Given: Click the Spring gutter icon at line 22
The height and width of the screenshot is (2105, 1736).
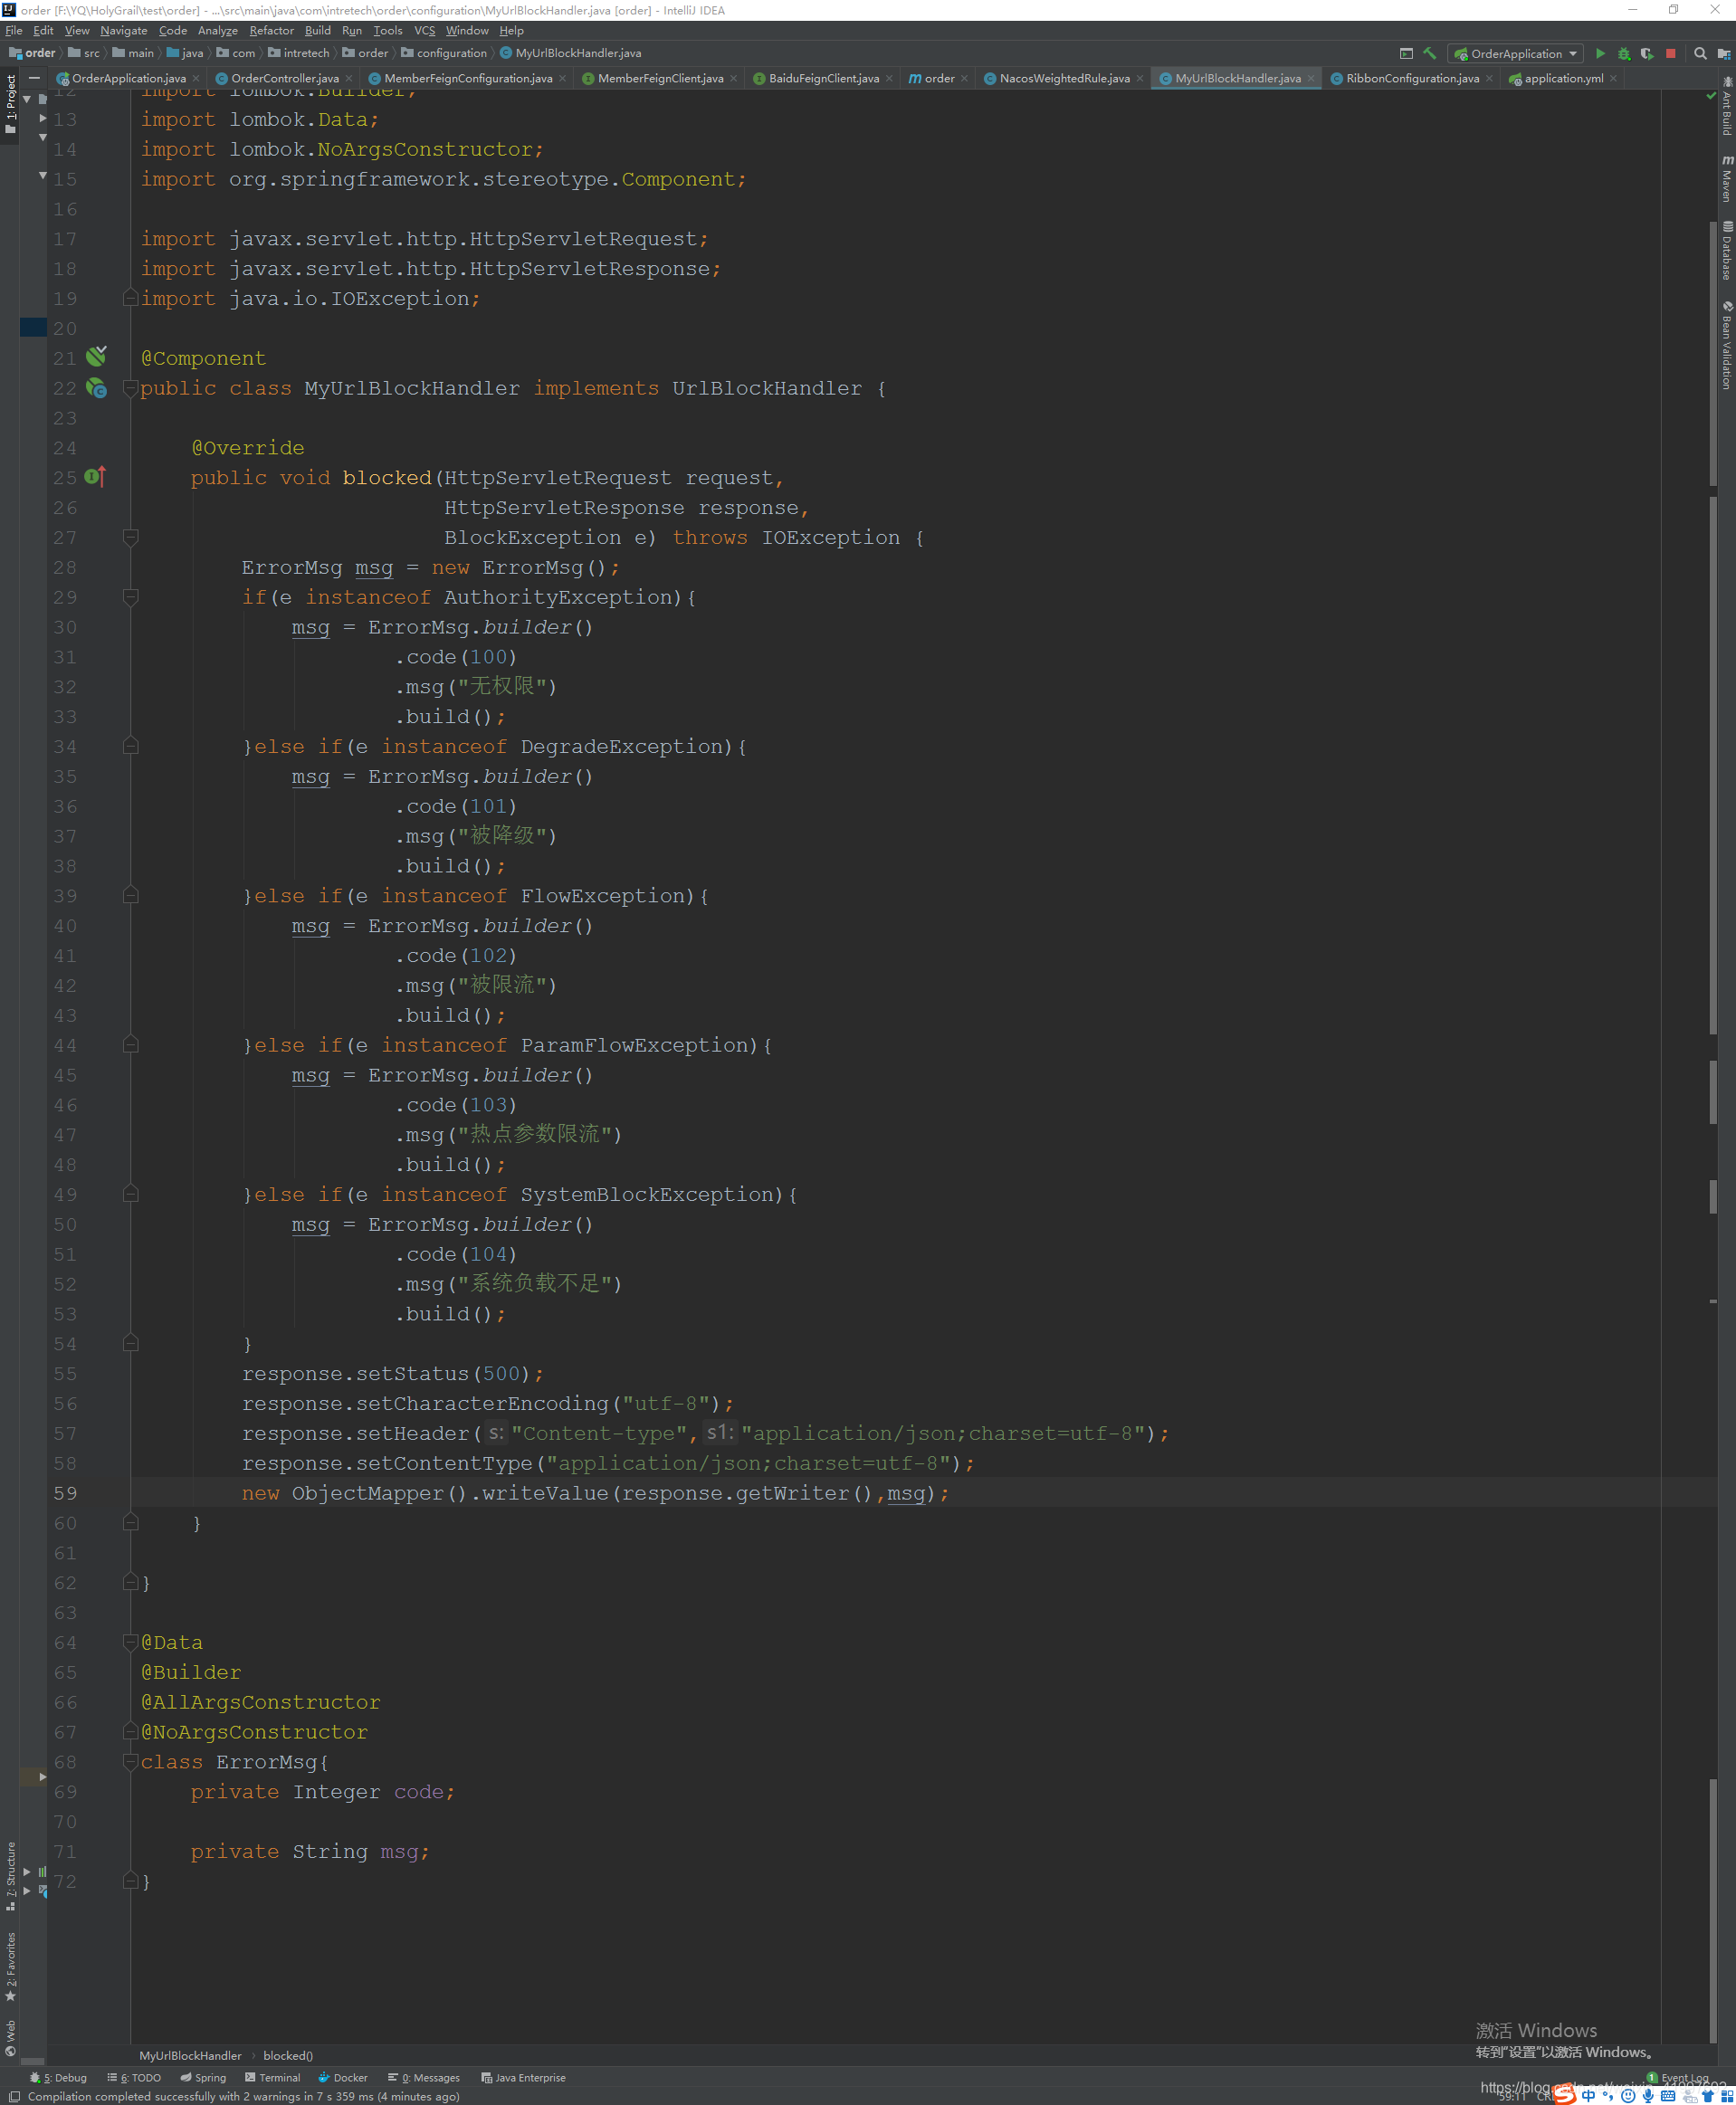Looking at the screenshot, I should [96, 388].
